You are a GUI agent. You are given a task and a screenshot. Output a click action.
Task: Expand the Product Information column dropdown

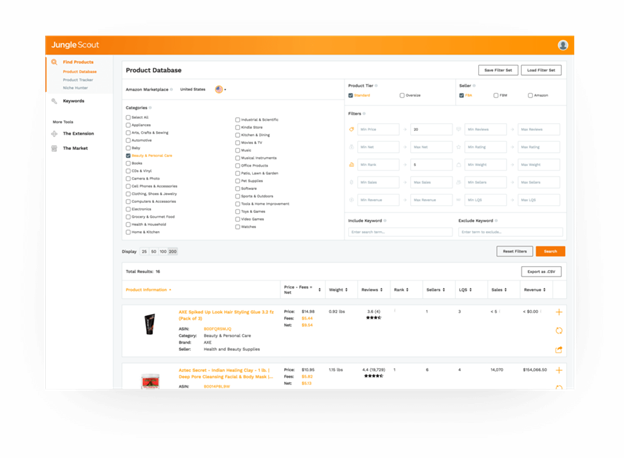coord(170,290)
